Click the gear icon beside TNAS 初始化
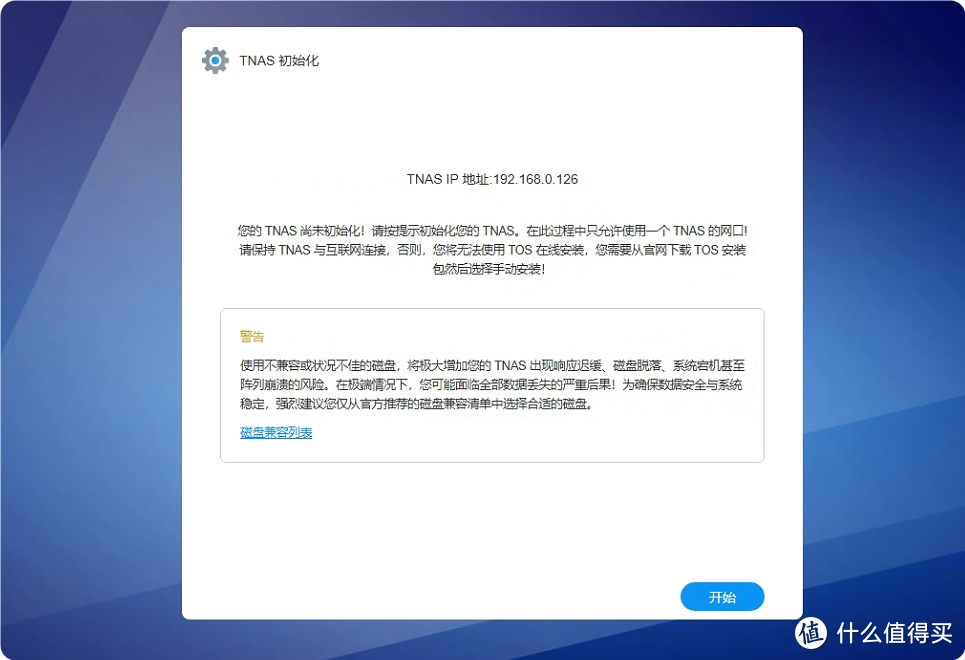Viewport: 965px width, 660px height. point(215,60)
